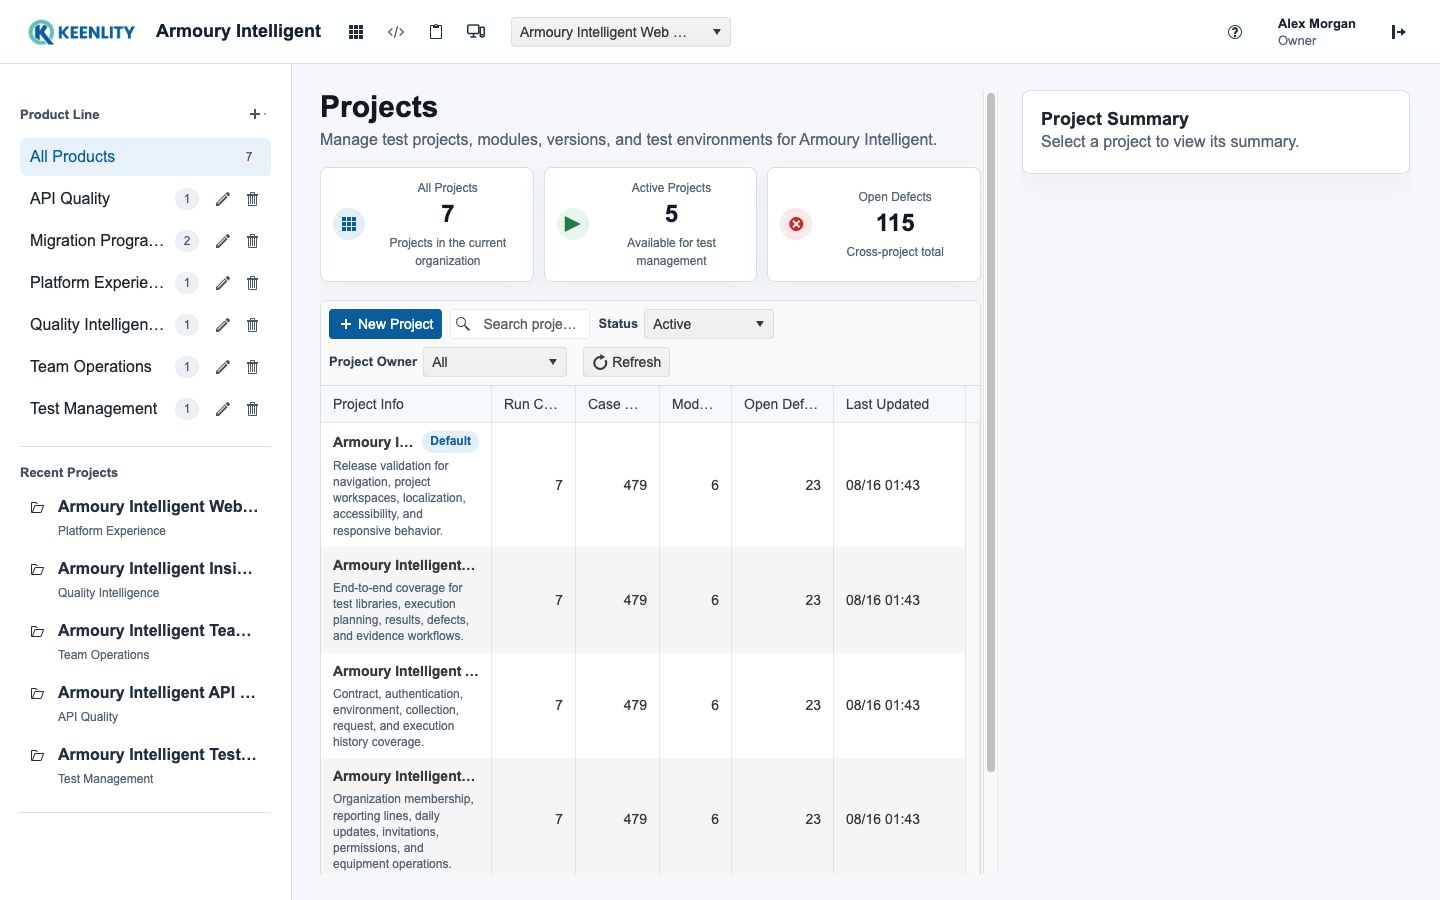Select All Products in Product Line list
This screenshot has width=1440, height=900.
[x=145, y=157]
